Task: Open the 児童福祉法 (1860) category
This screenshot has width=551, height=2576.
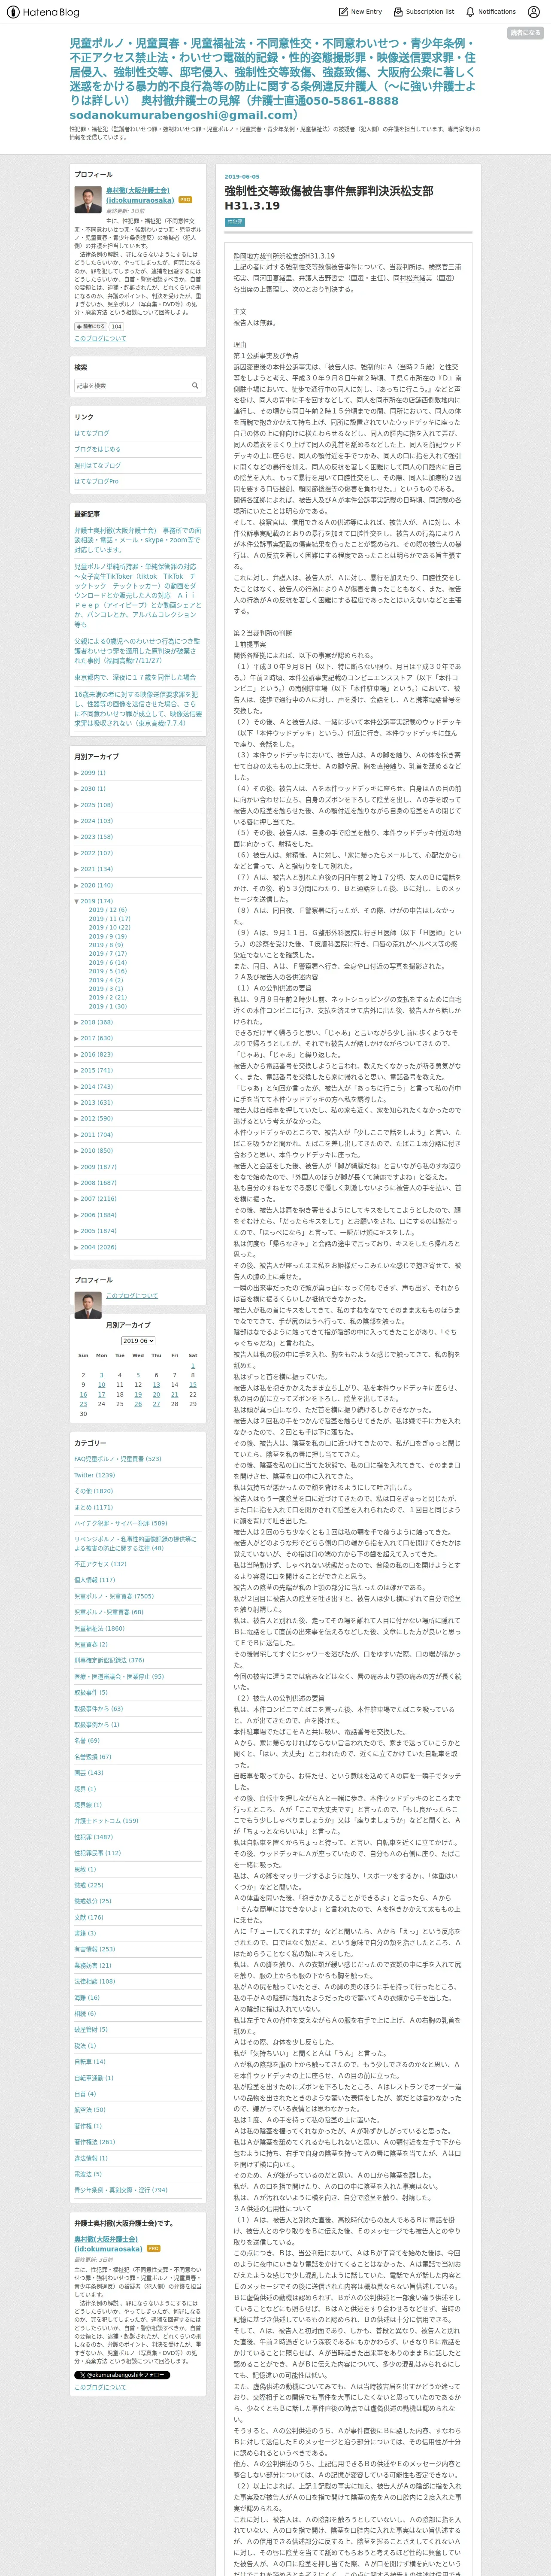Action: (99, 1628)
